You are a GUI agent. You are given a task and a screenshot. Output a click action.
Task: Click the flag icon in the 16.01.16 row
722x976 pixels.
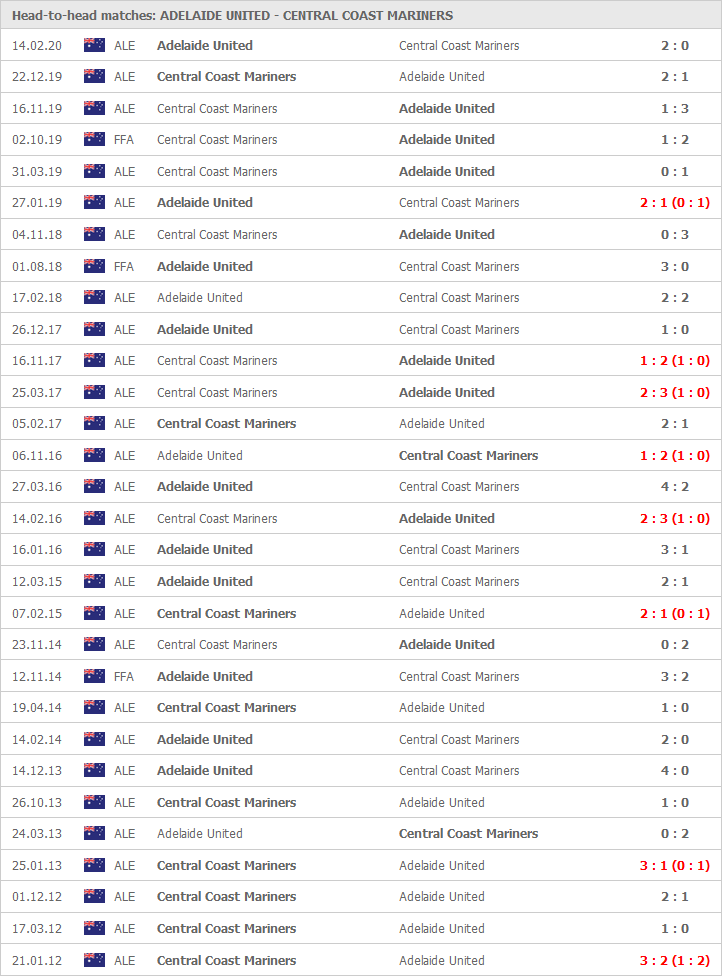tap(94, 549)
